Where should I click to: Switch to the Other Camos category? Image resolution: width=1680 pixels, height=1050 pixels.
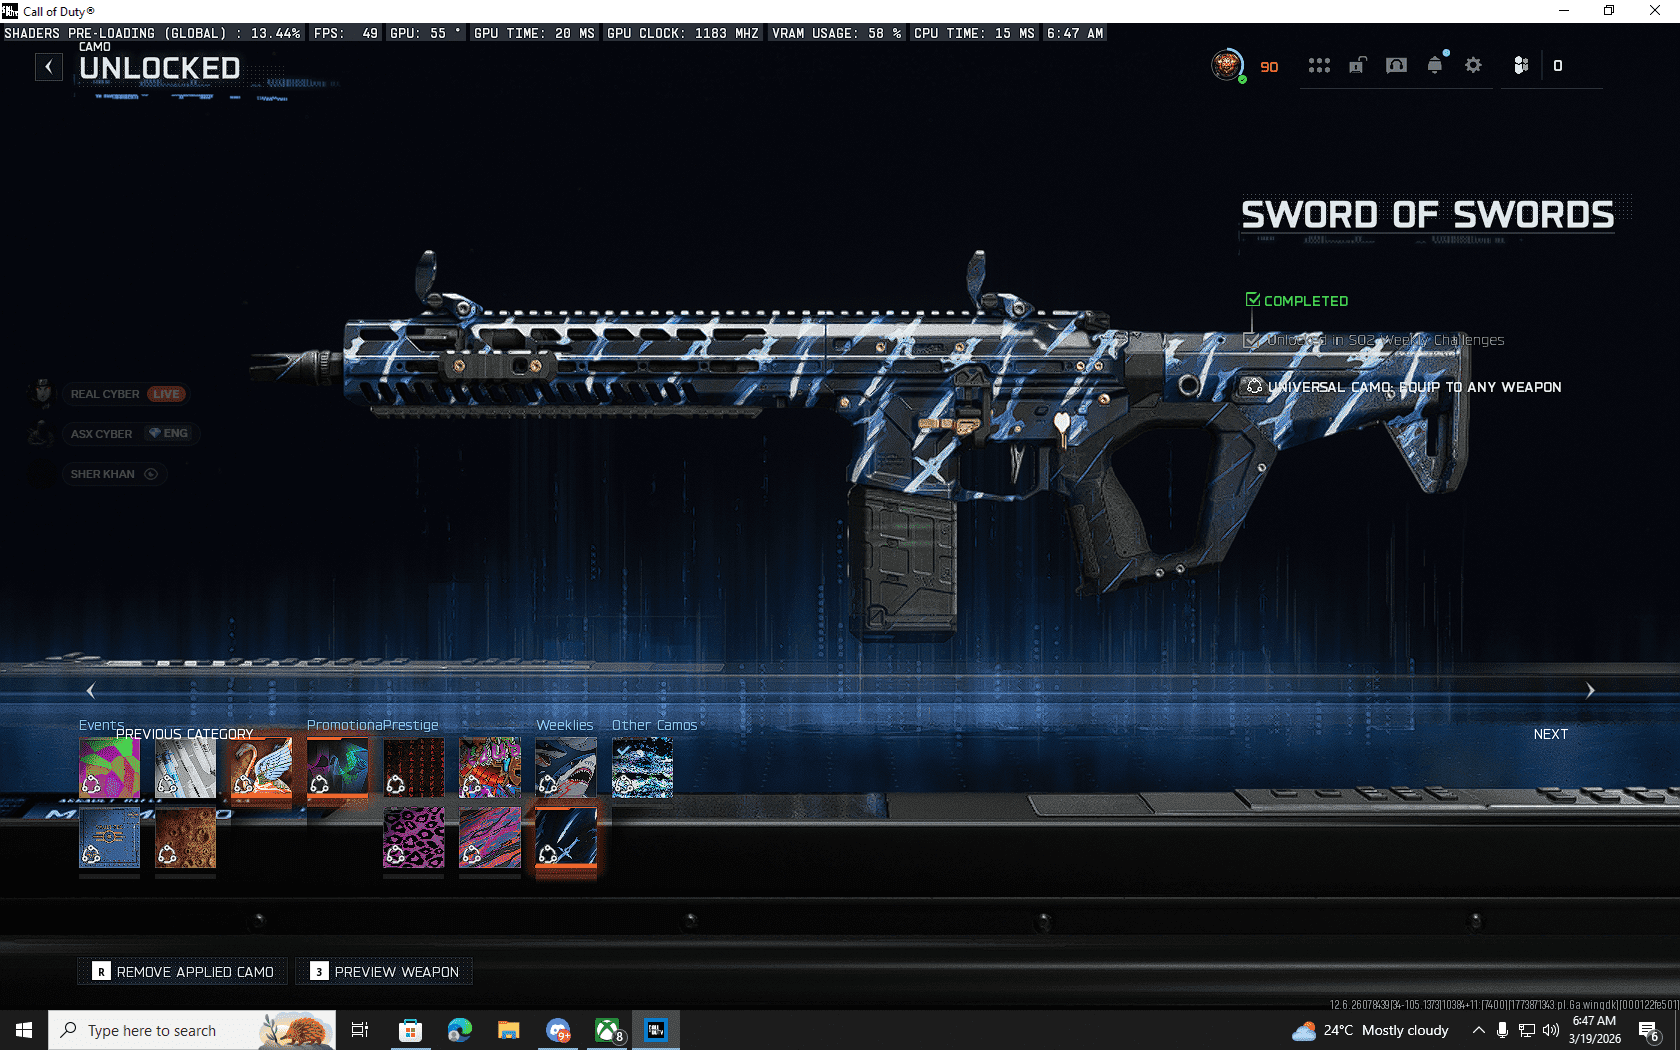pos(654,725)
